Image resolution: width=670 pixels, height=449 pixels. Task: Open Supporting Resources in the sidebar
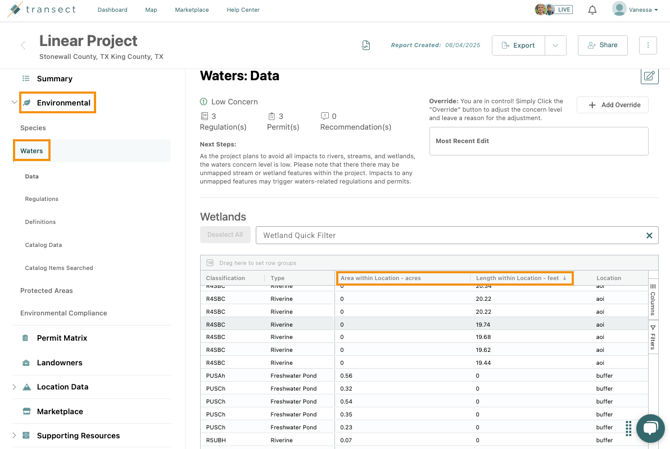pos(78,436)
